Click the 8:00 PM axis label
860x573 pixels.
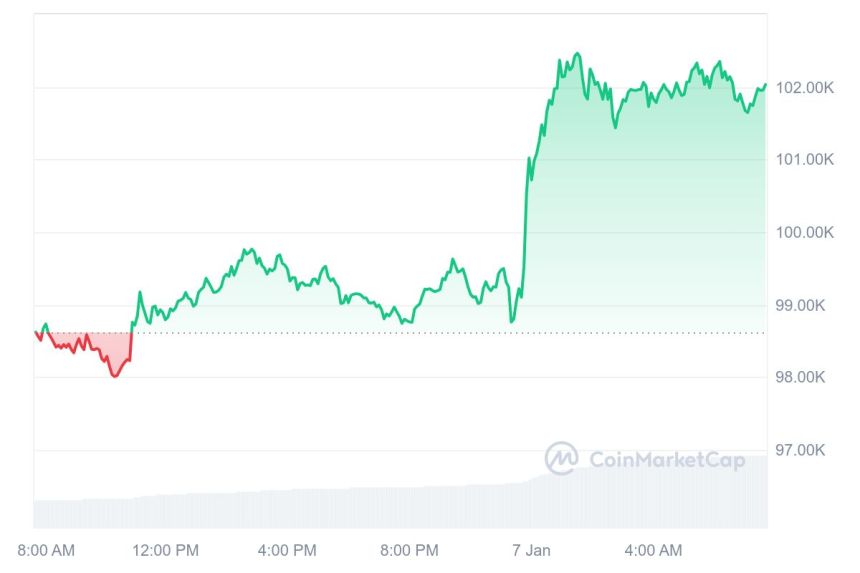tap(409, 550)
